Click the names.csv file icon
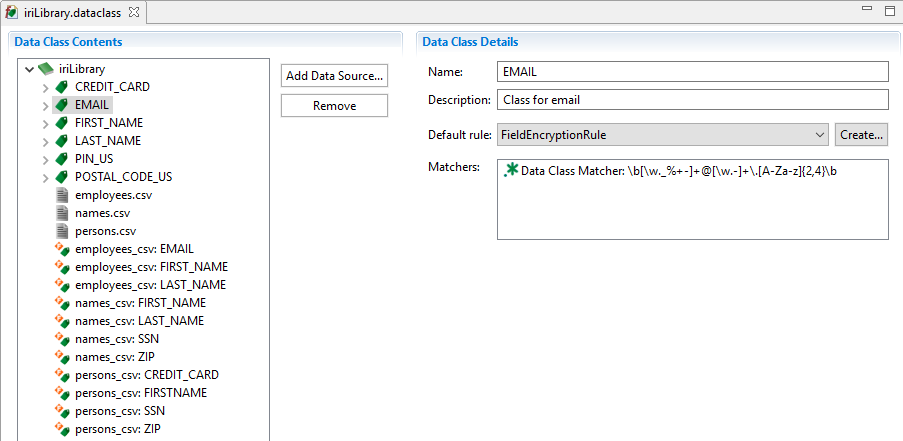The image size is (903, 441). coord(62,213)
